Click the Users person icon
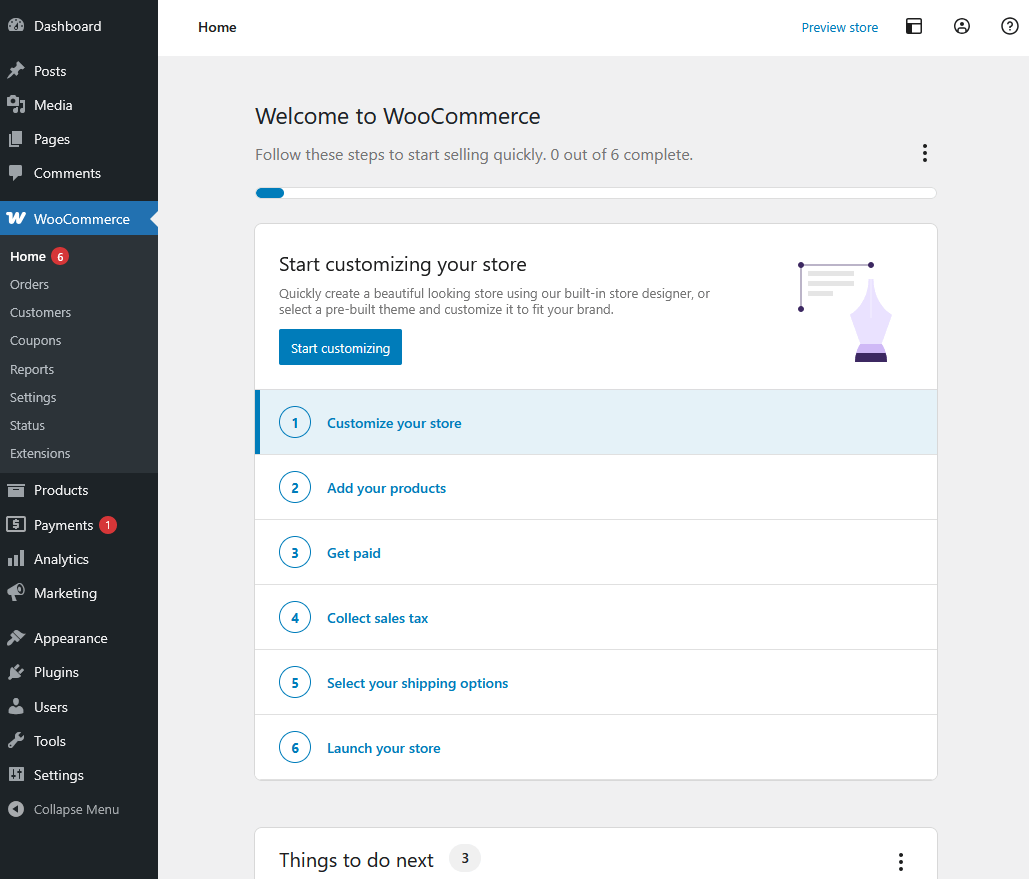Viewport: 1029px width, 879px height. point(16,706)
